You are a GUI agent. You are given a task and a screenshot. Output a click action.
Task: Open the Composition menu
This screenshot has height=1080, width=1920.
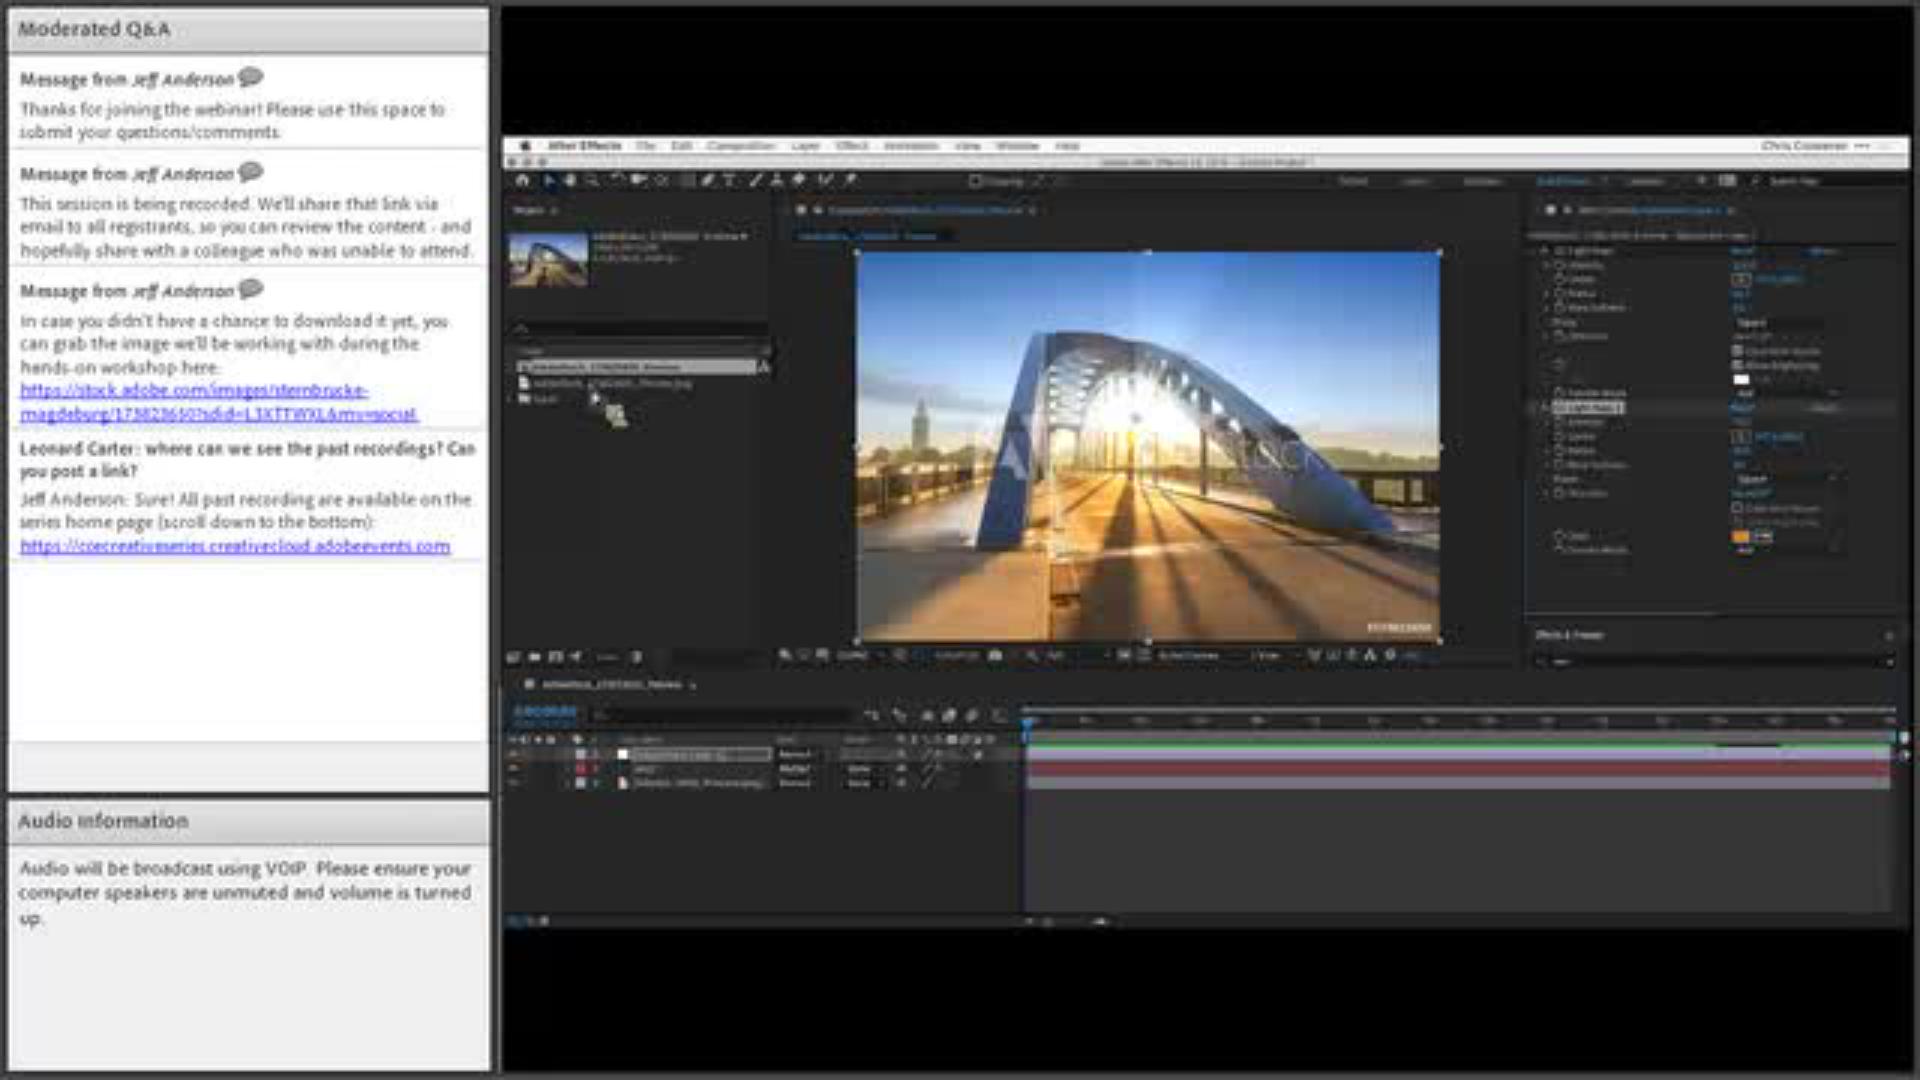click(740, 146)
